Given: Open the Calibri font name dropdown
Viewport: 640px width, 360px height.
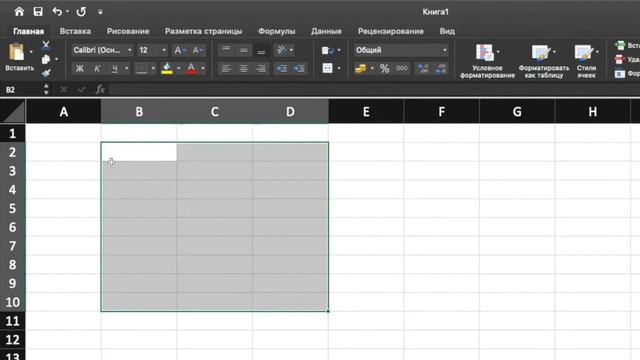Looking at the screenshot, I should click(x=129, y=50).
